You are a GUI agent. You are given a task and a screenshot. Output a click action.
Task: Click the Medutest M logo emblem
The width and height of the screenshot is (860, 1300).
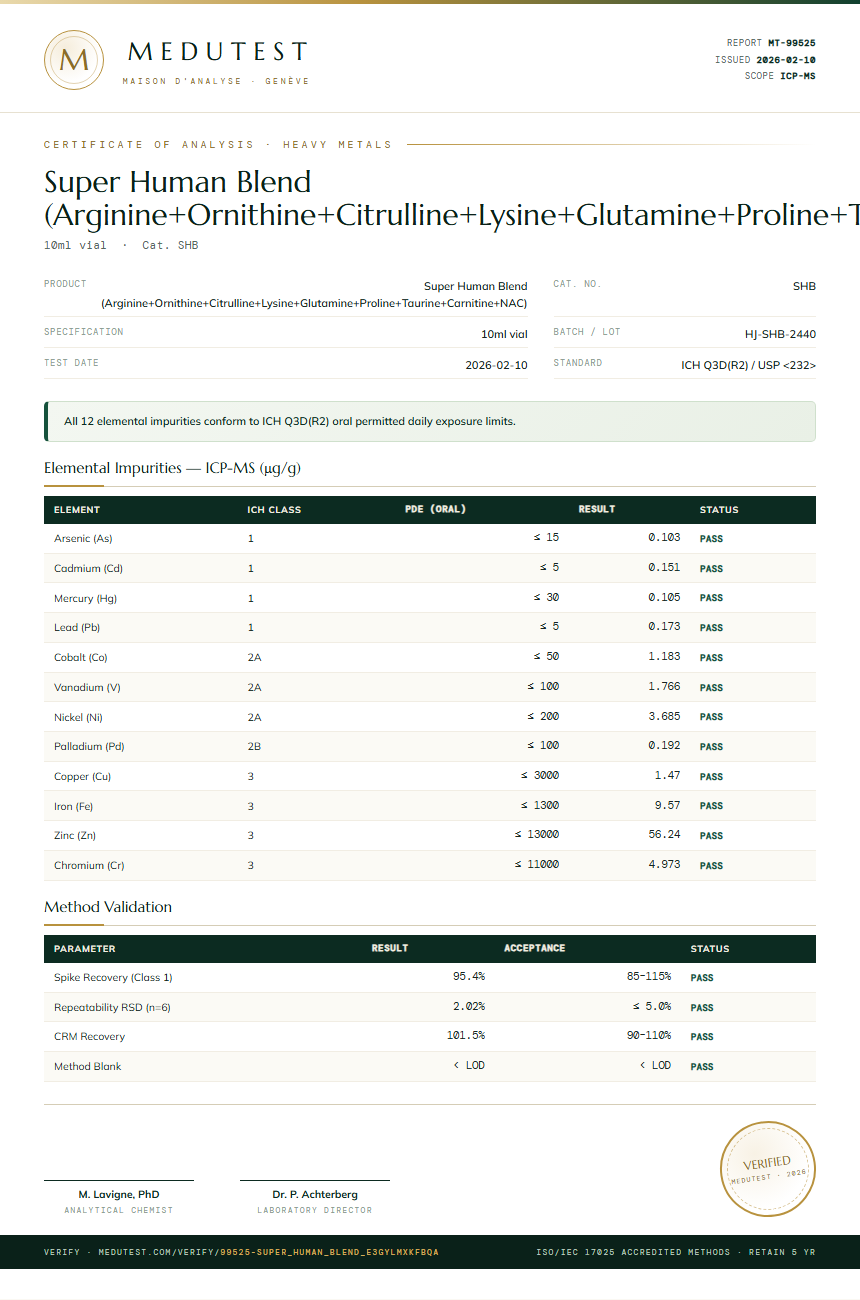click(x=74, y=60)
